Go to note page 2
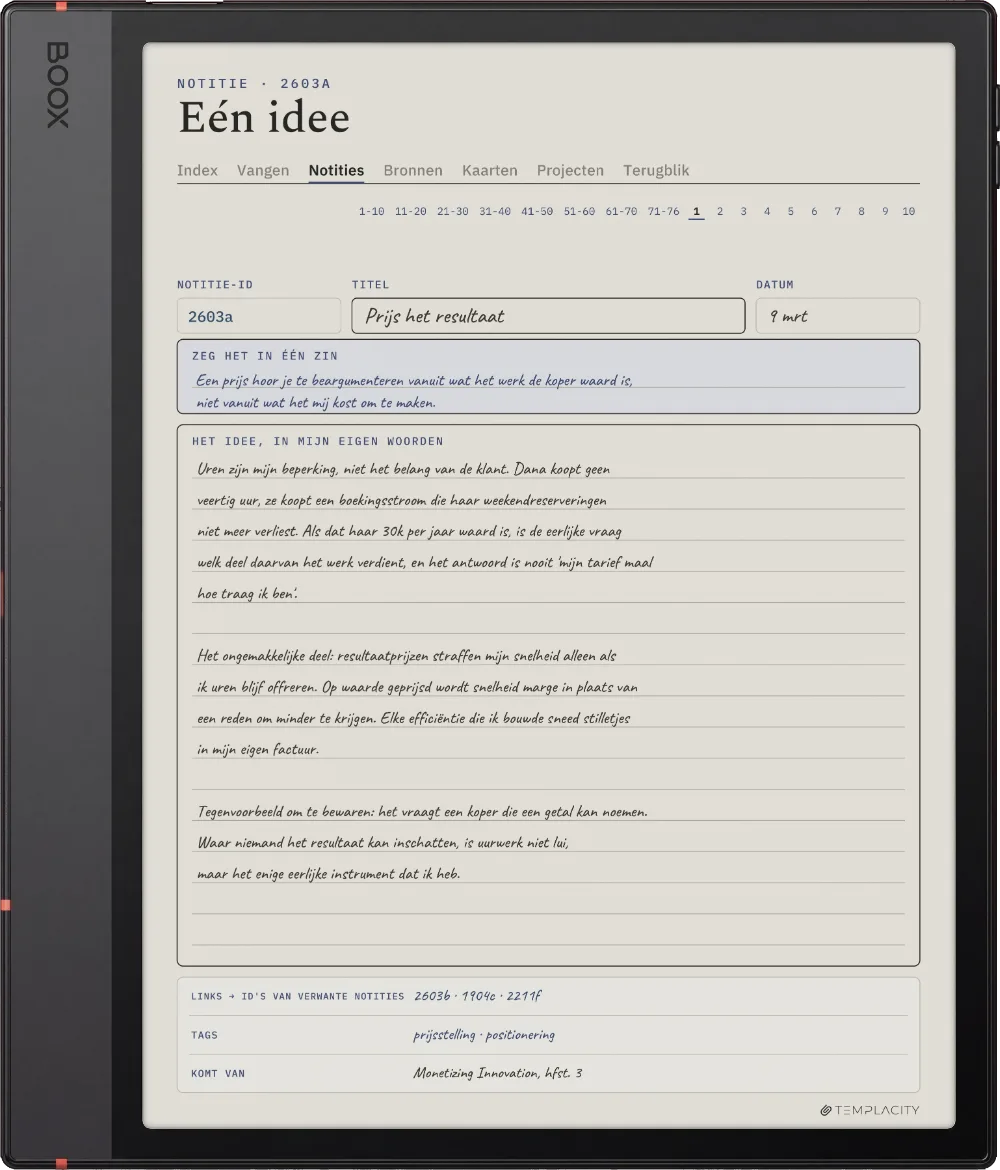 (720, 211)
